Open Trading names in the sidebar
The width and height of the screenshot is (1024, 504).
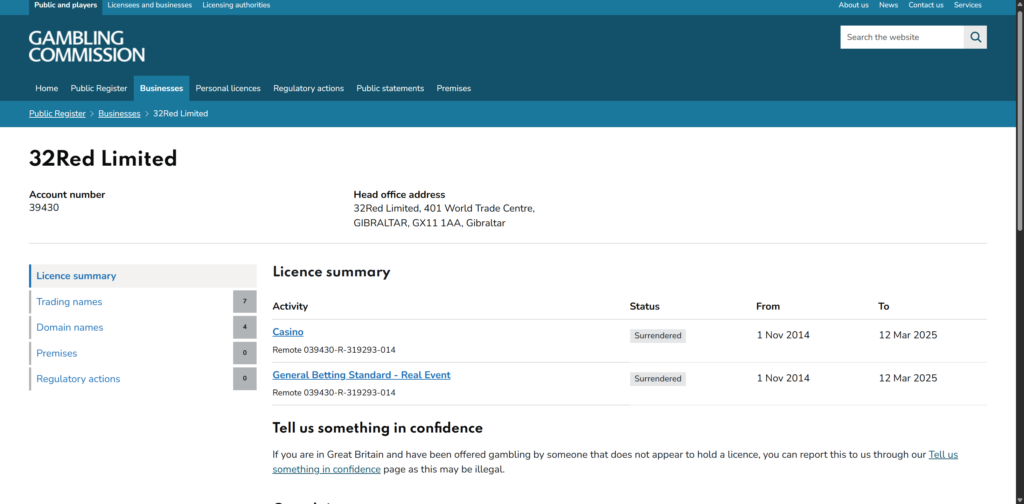point(69,302)
